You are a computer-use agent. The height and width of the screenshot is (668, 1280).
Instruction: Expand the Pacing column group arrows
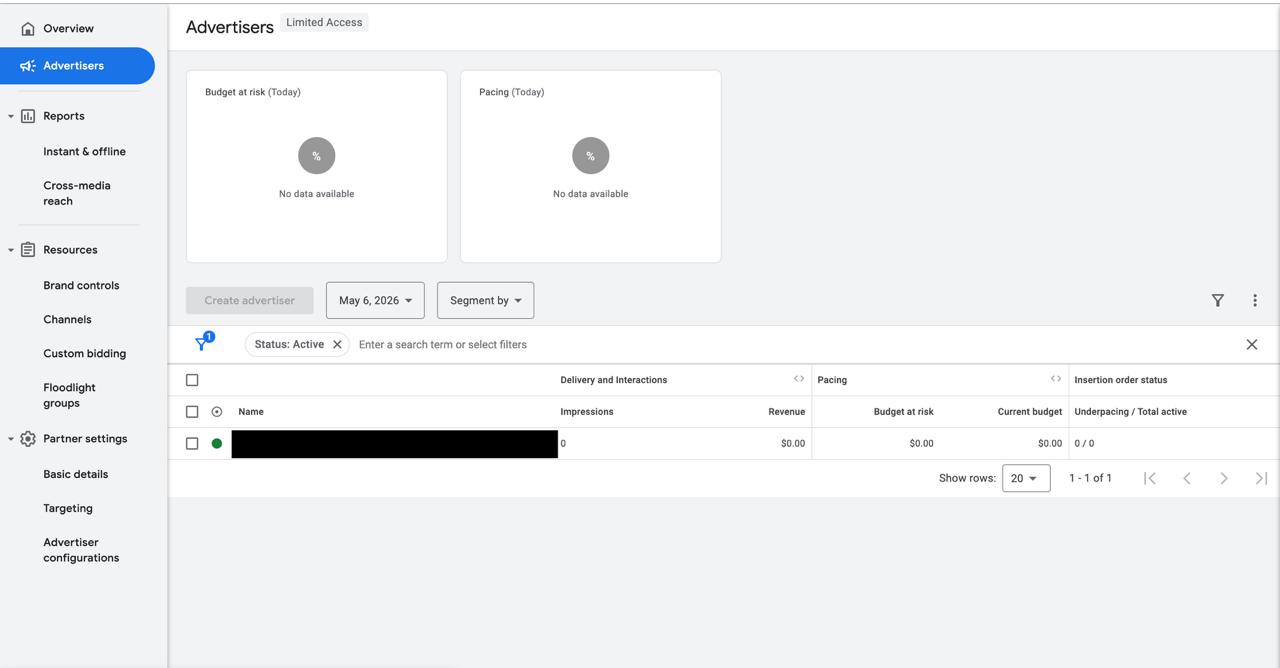click(1056, 379)
